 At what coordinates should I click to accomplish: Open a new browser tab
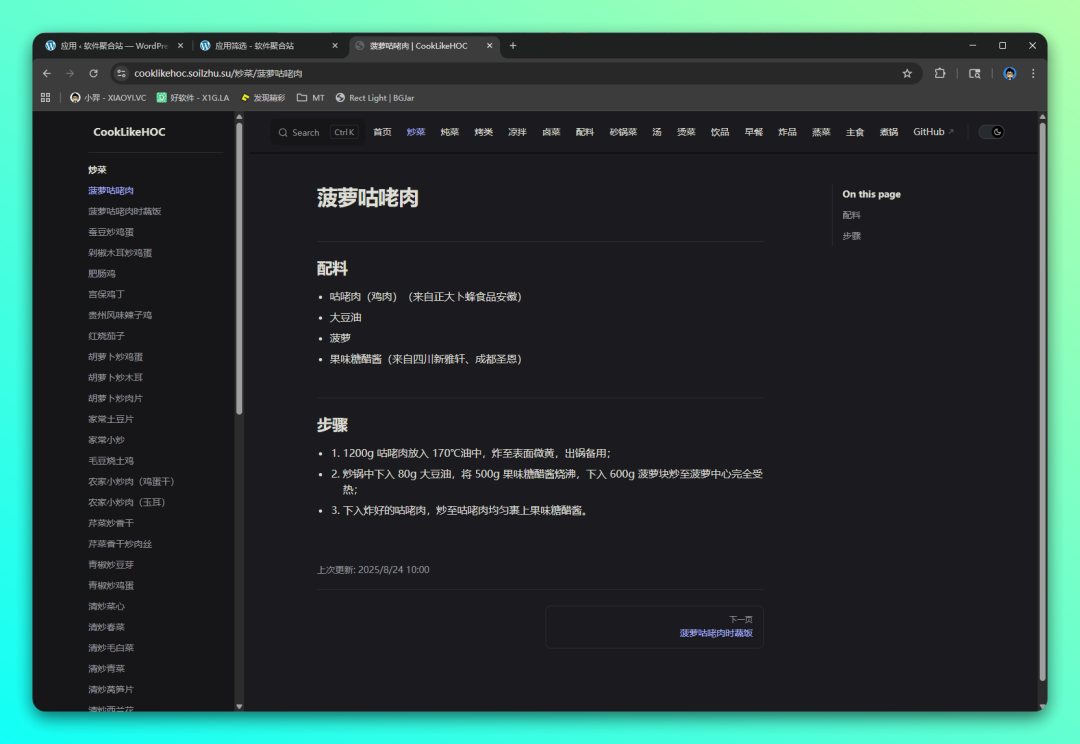[x=513, y=46]
